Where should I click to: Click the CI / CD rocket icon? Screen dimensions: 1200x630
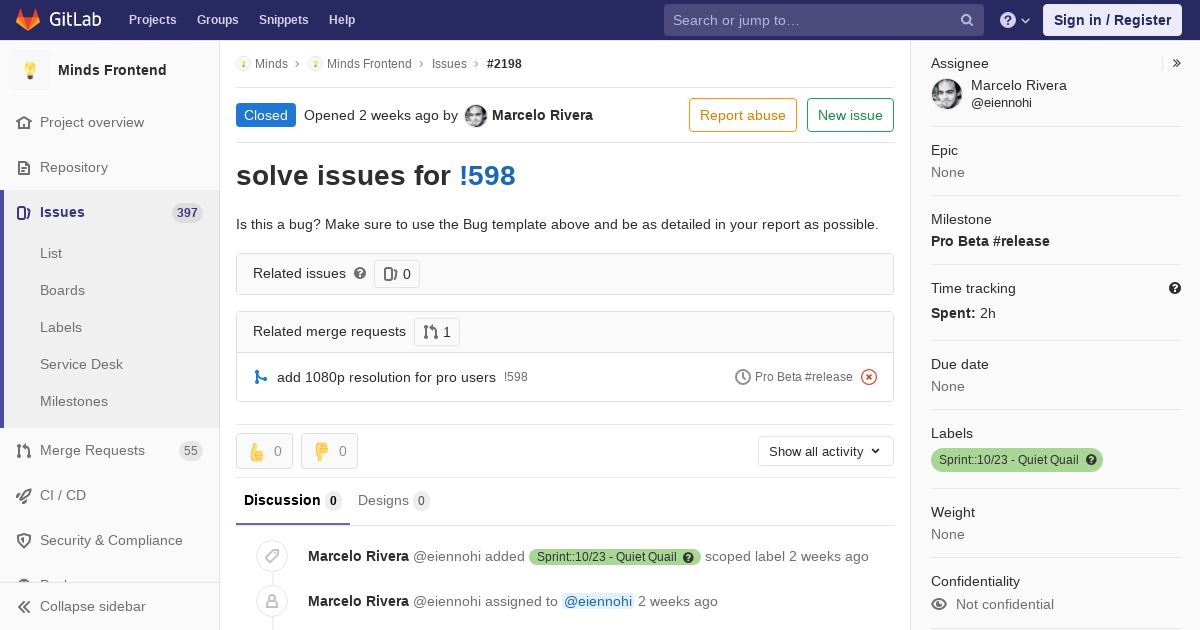(24, 495)
